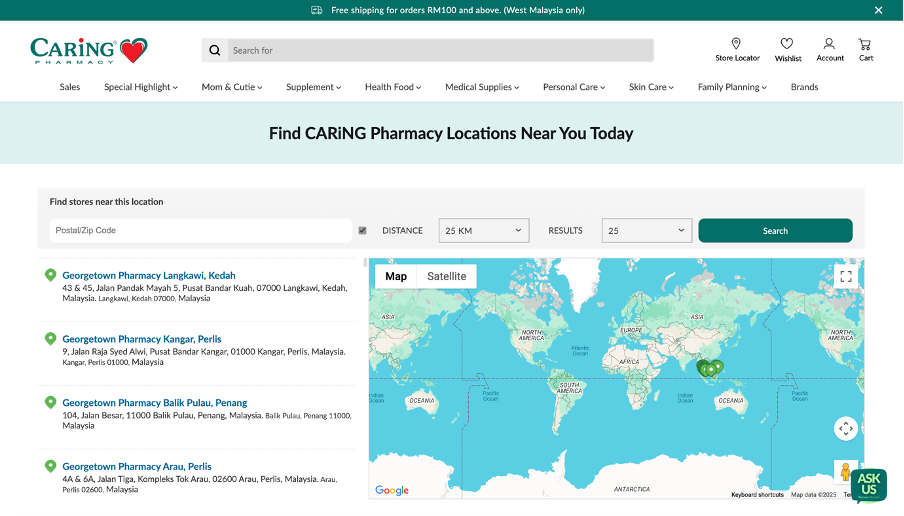Open the Ask Us chat widget
Image resolution: width=904 pixels, height=516 pixels.
click(868, 483)
